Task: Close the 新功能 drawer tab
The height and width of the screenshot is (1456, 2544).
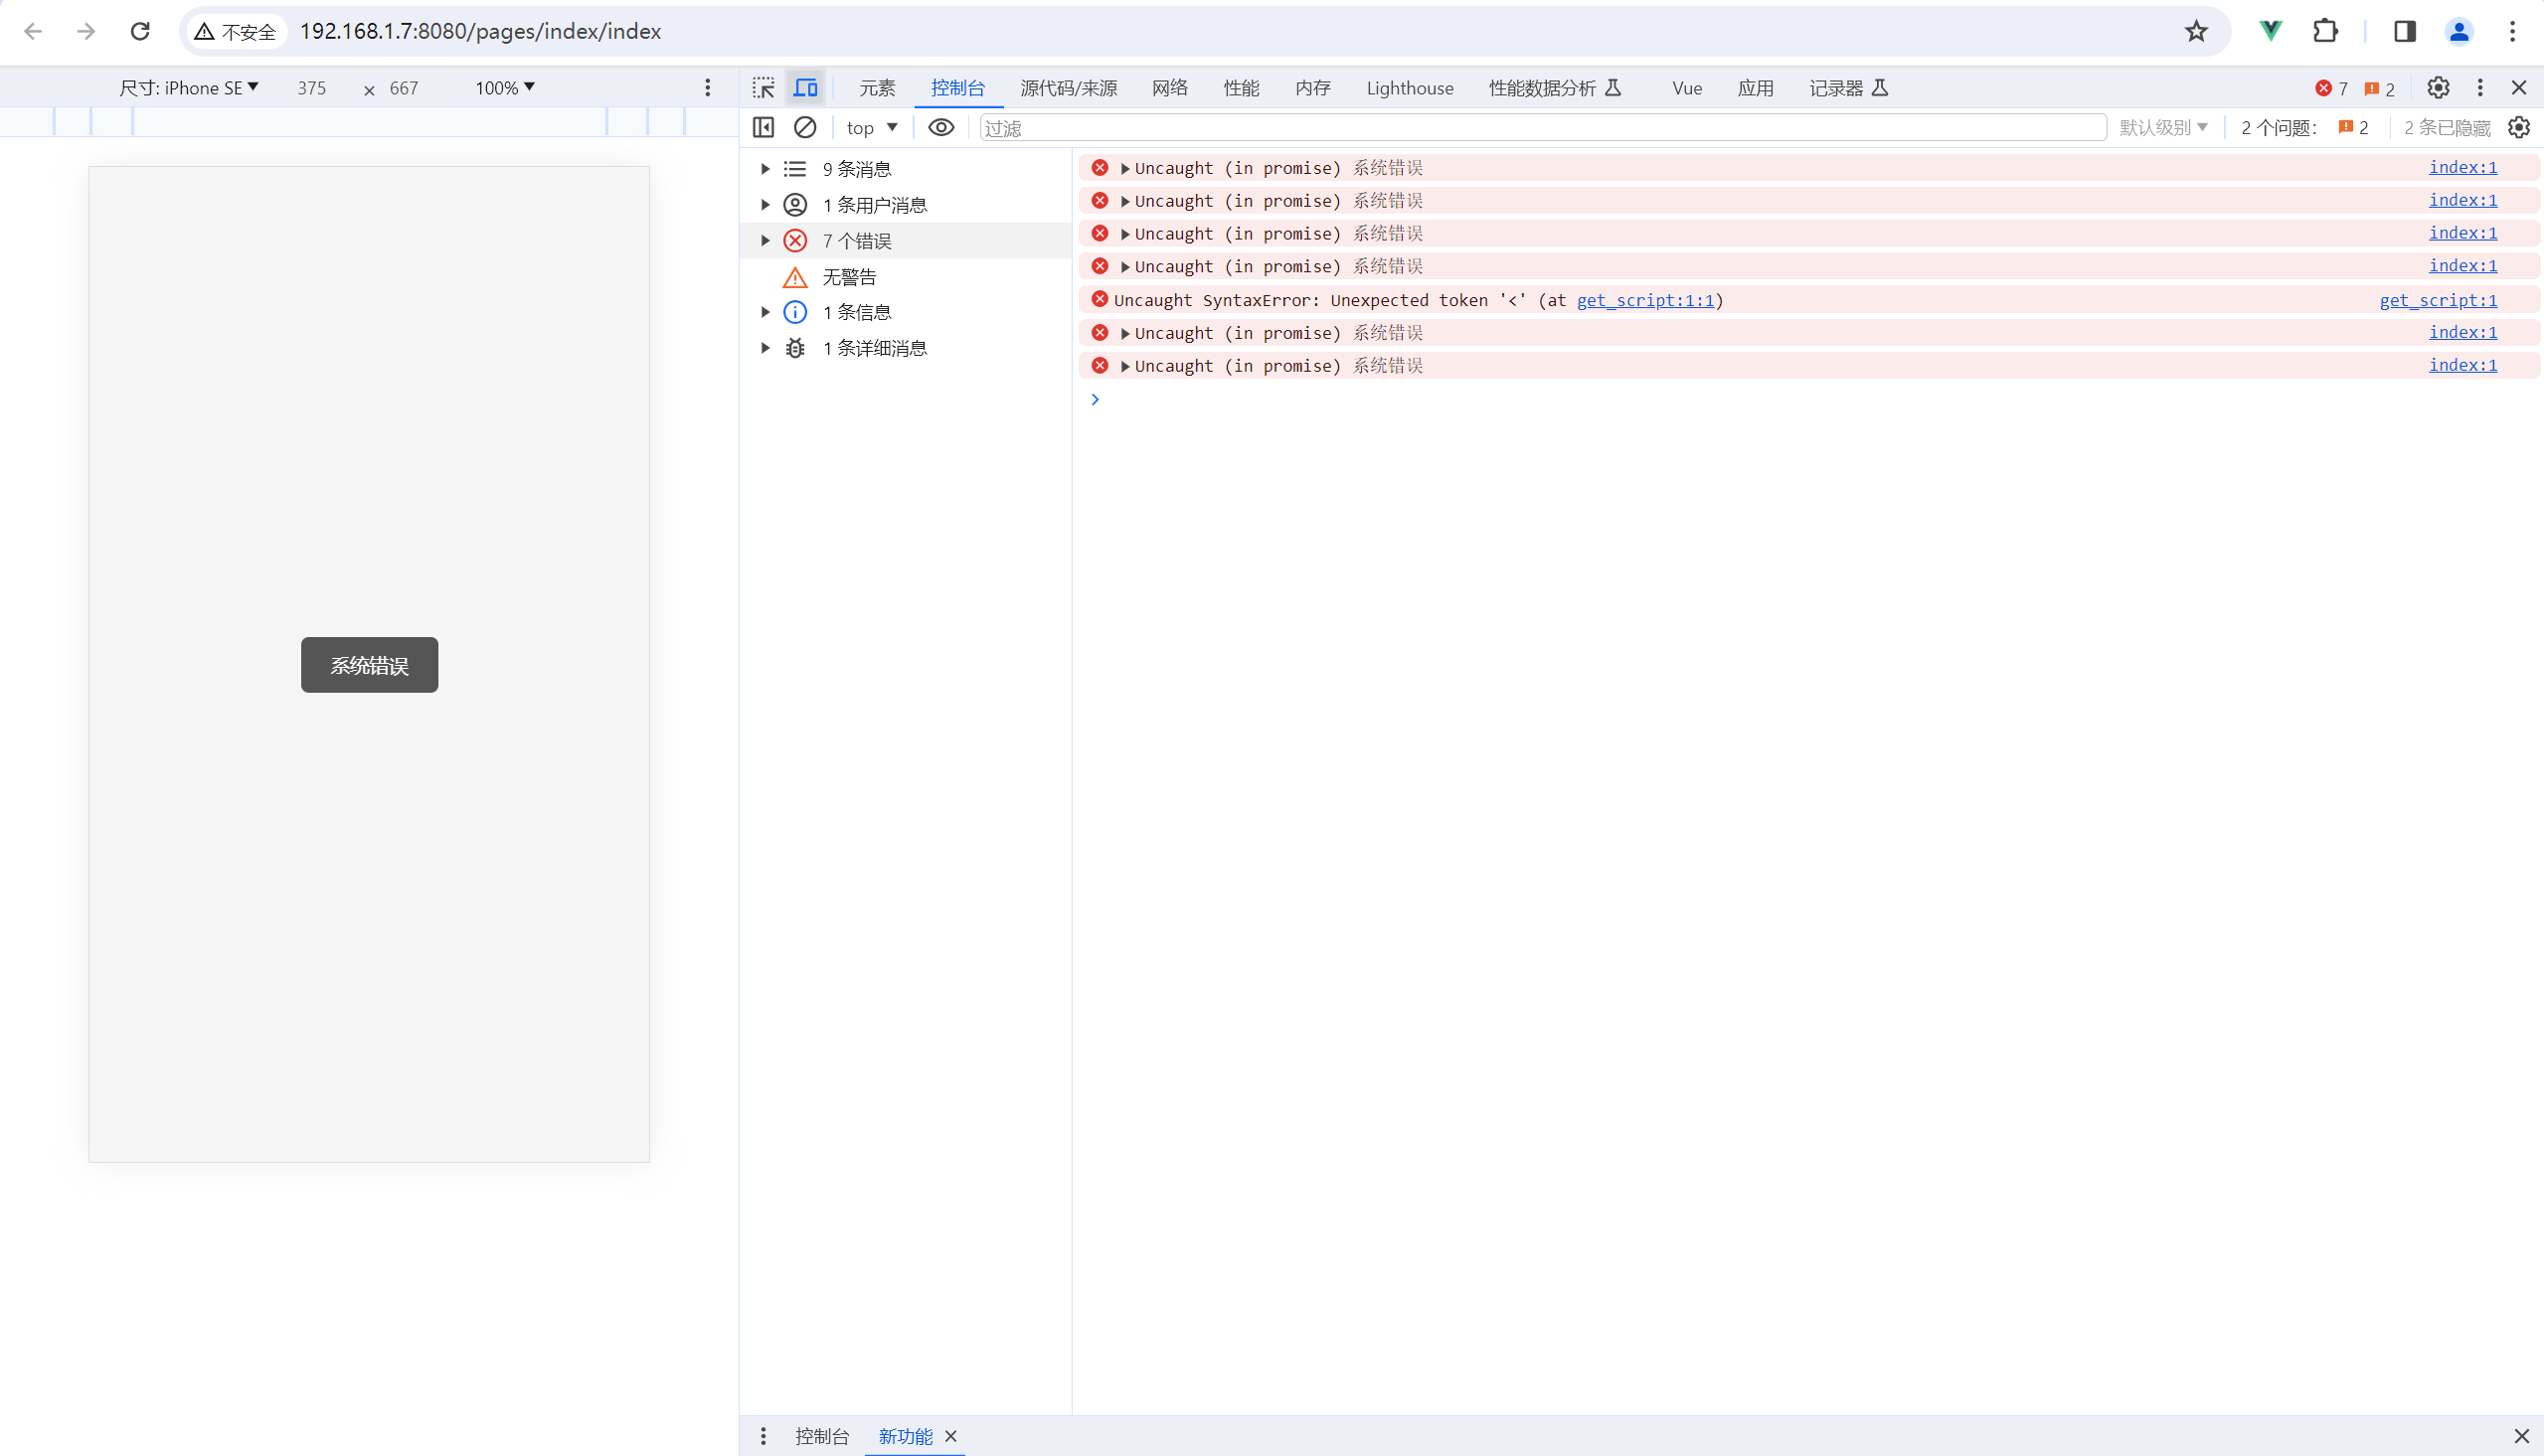Action: click(x=951, y=1436)
